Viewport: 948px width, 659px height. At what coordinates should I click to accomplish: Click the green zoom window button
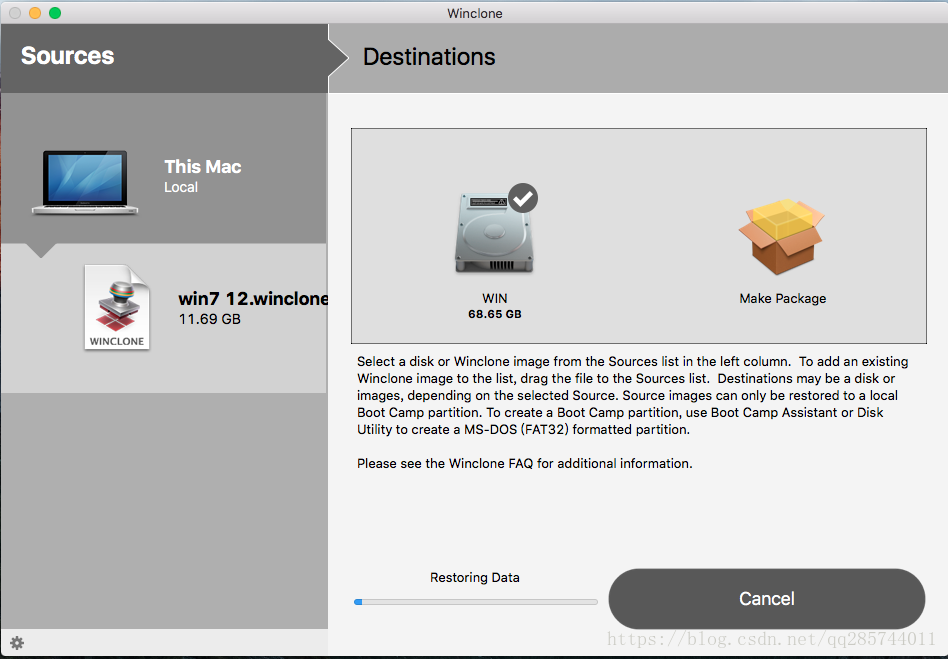55,13
